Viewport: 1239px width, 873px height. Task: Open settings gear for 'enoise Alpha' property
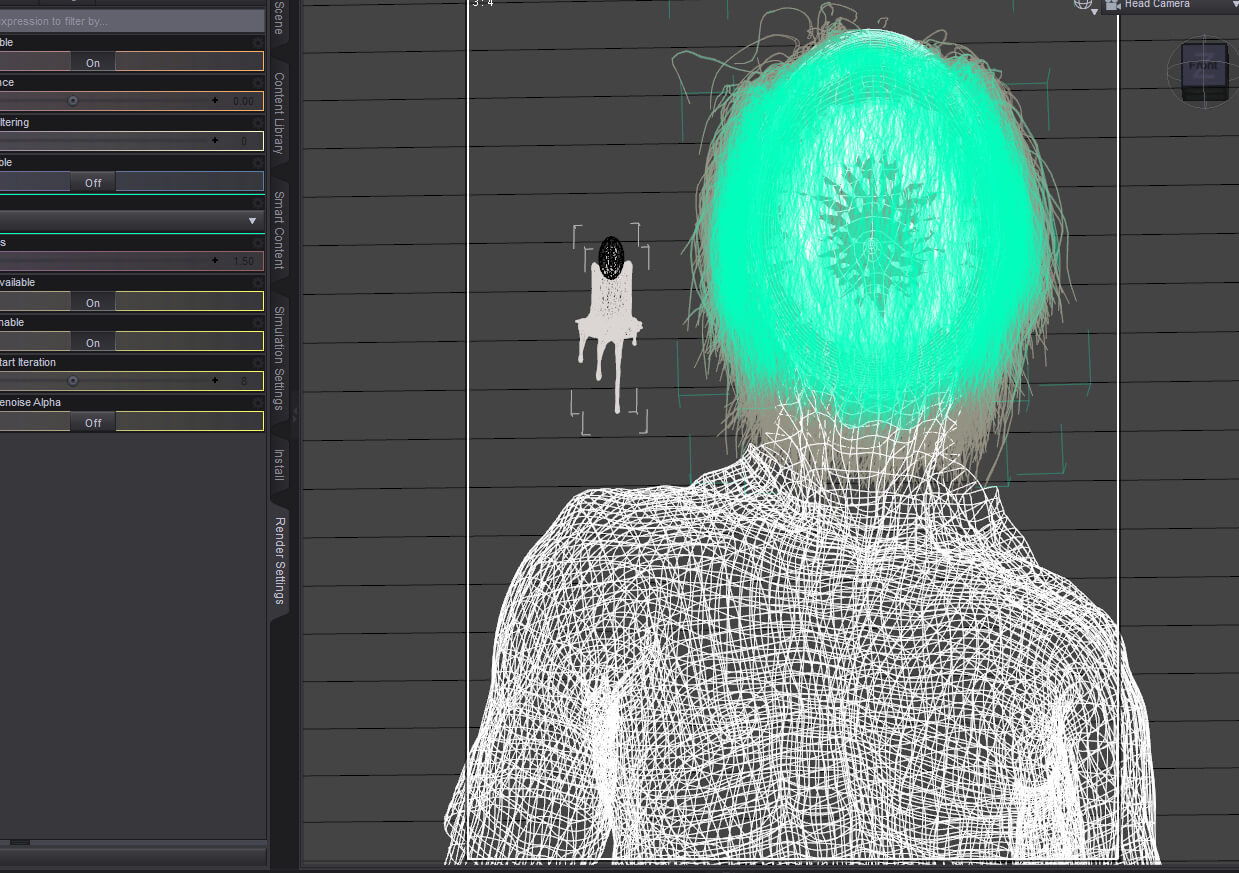click(258, 403)
